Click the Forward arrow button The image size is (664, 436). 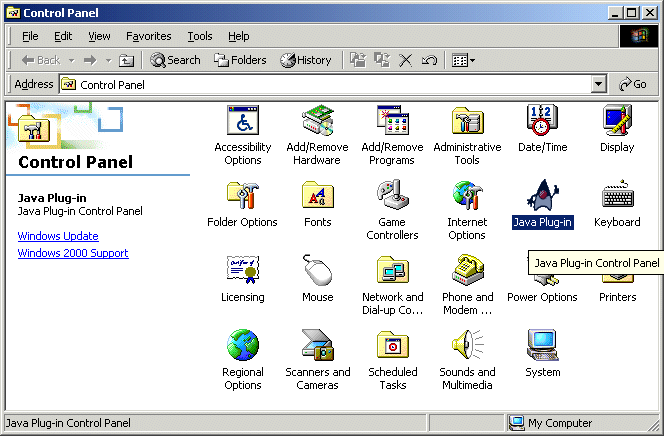tap(90, 61)
